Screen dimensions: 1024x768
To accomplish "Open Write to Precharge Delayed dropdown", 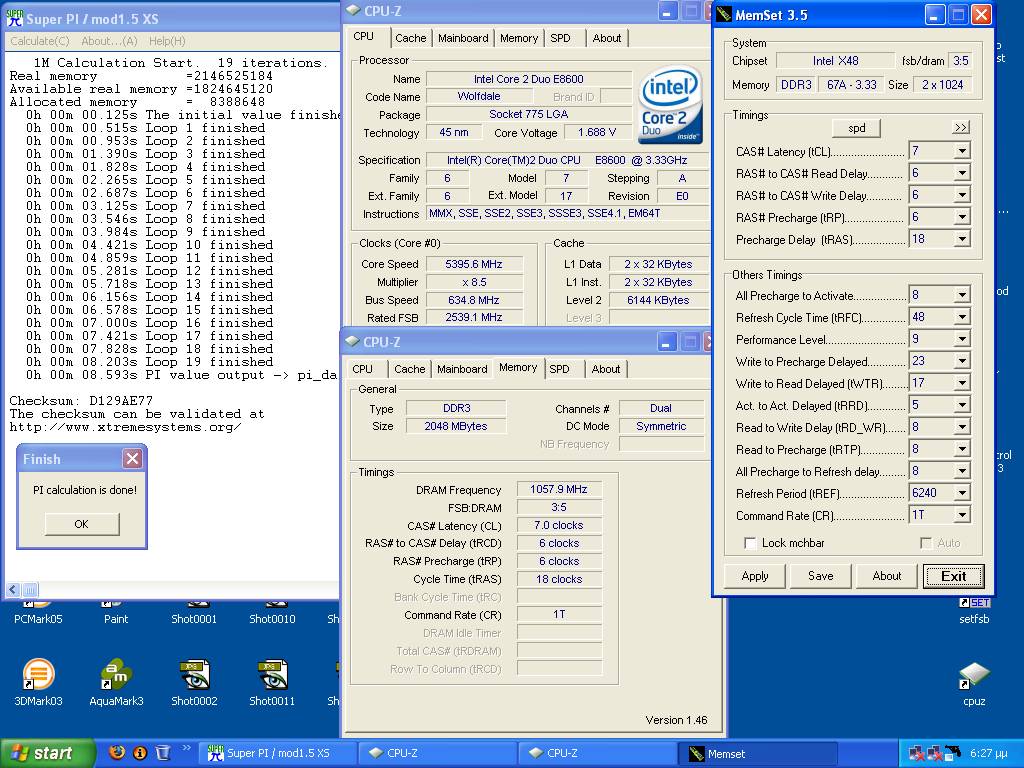I will [x=962, y=361].
